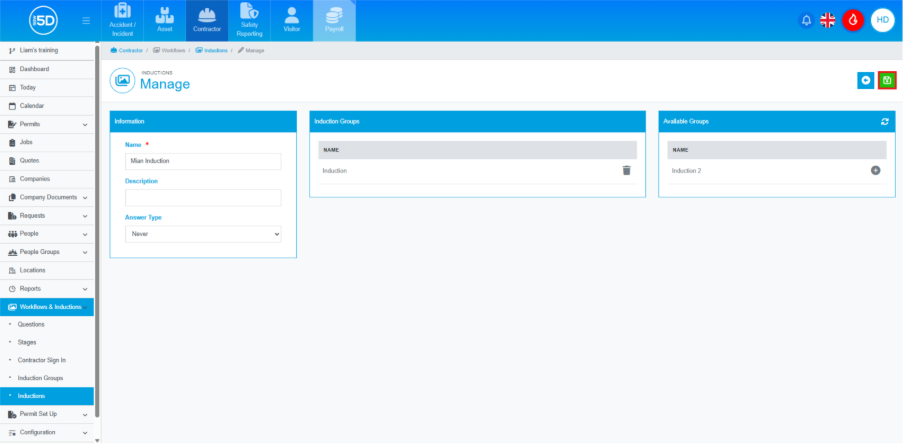The width and height of the screenshot is (903, 444).
Task: Click the blue add new icon button
Action: (865, 80)
